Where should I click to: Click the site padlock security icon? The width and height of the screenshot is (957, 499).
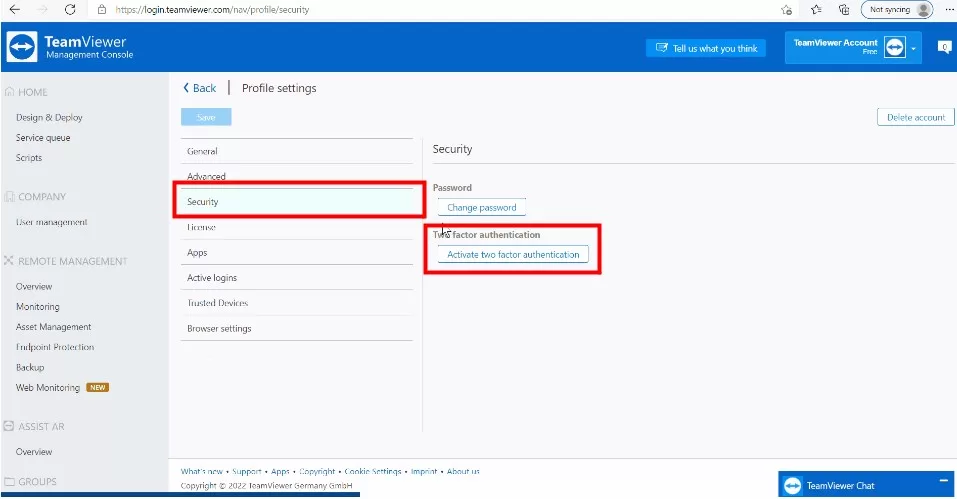click(x=102, y=9)
